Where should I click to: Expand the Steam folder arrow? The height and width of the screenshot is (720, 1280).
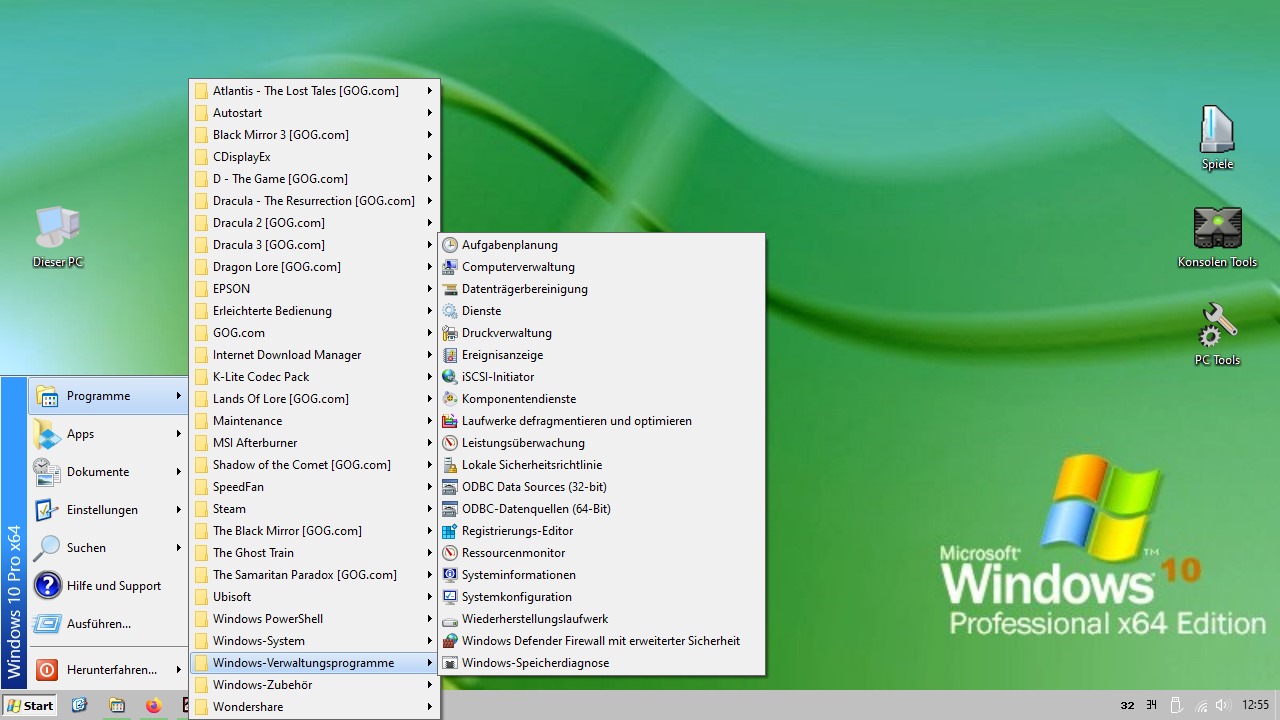coord(430,509)
